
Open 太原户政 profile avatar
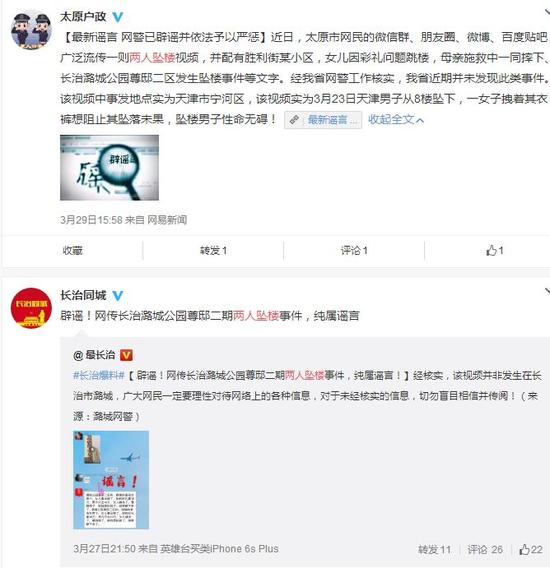click(31, 29)
